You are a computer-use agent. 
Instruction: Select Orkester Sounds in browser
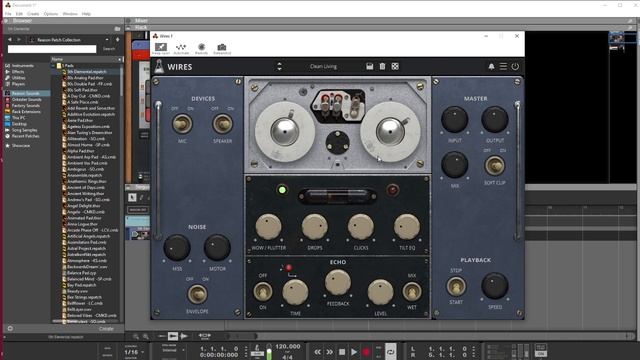coord(27,99)
